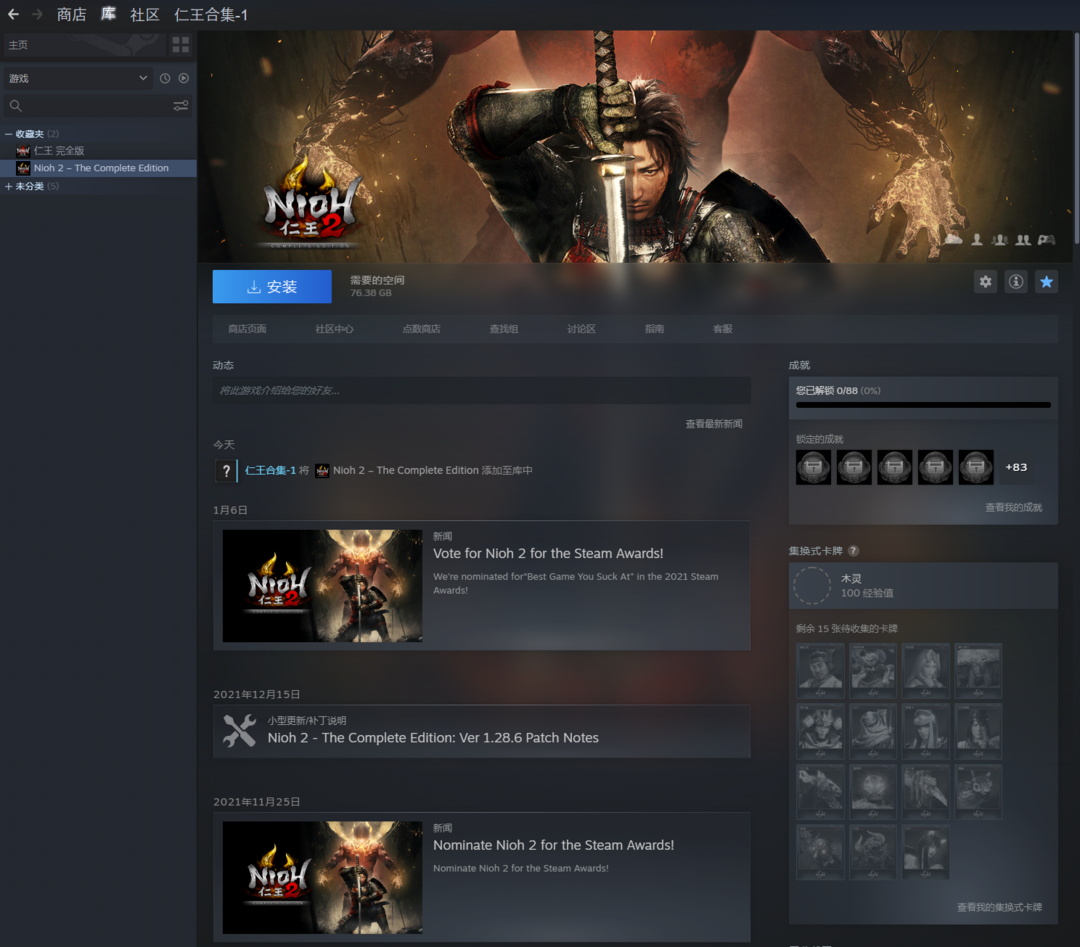Click the achievement progress bar
The width and height of the screenshot is (1080, 947).
pyautogui.click(x=922, y=405)
